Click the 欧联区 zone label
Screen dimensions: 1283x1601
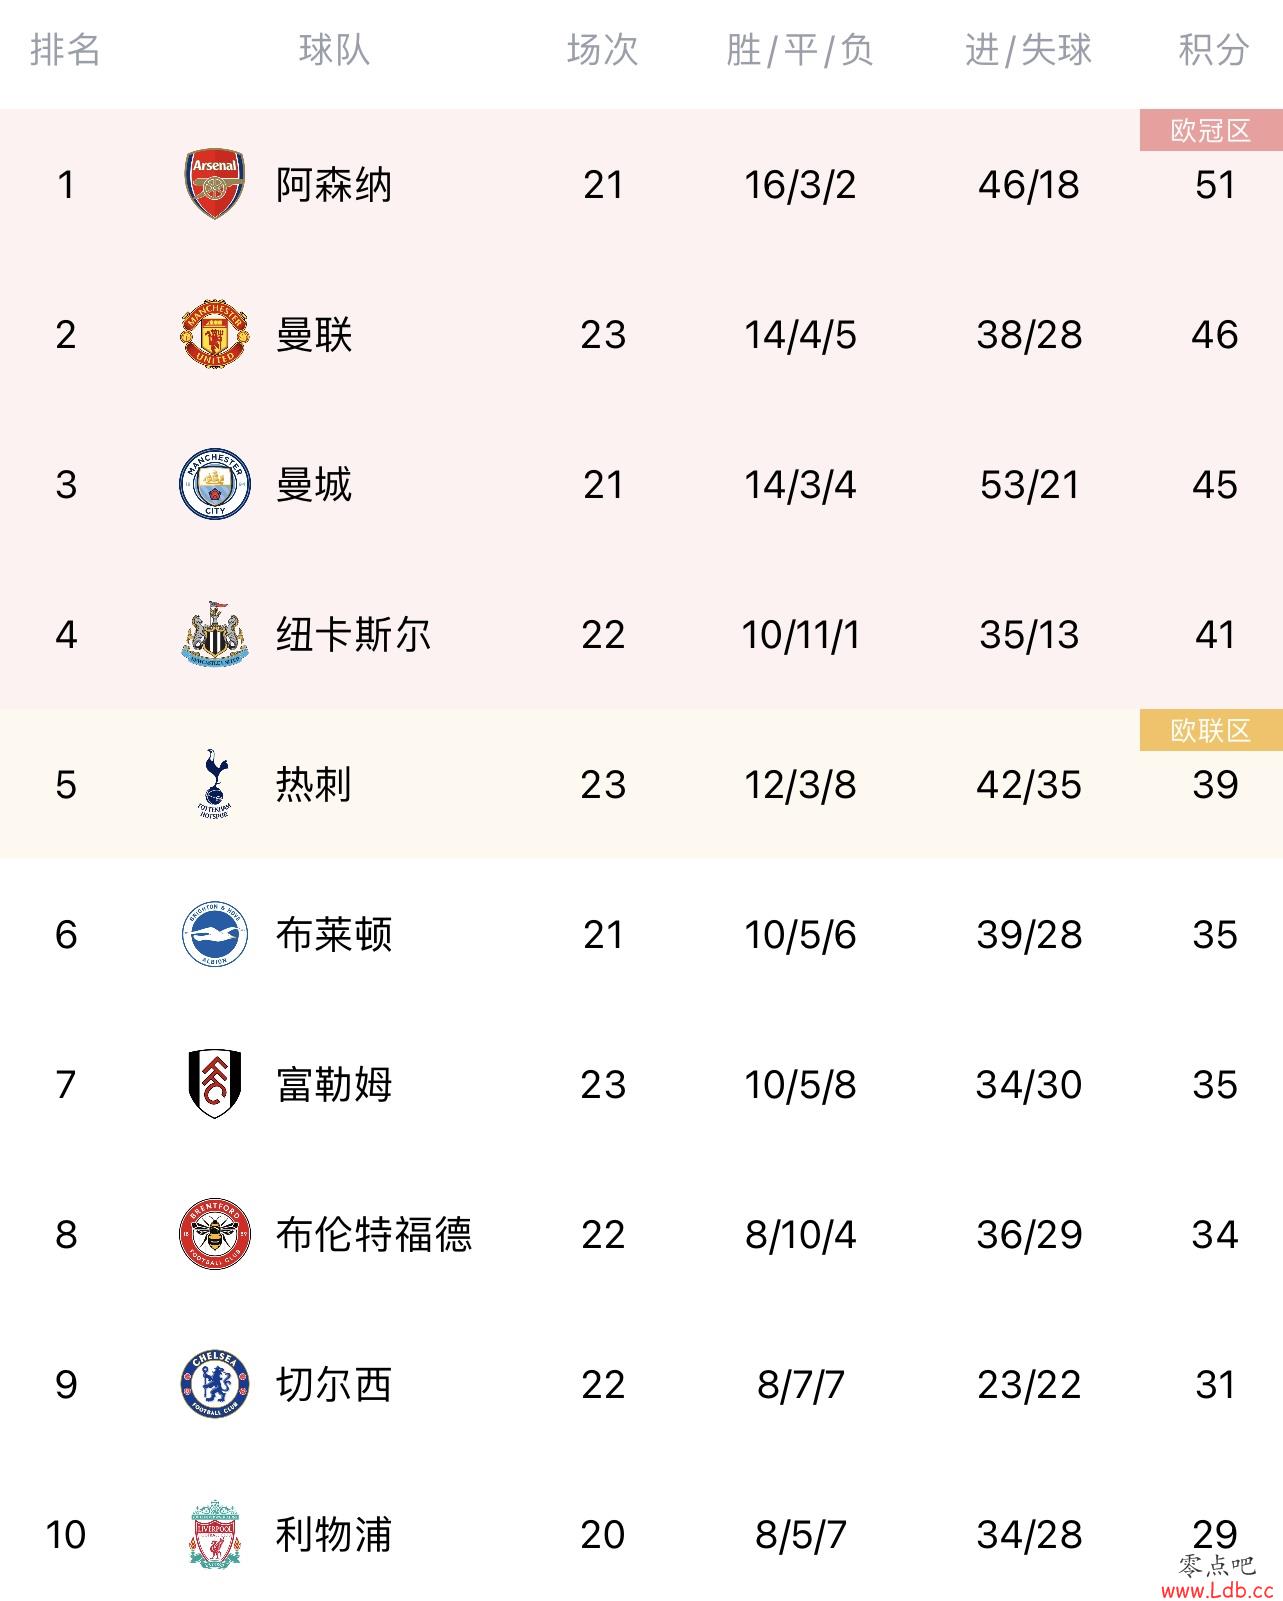click(1211, 730)
